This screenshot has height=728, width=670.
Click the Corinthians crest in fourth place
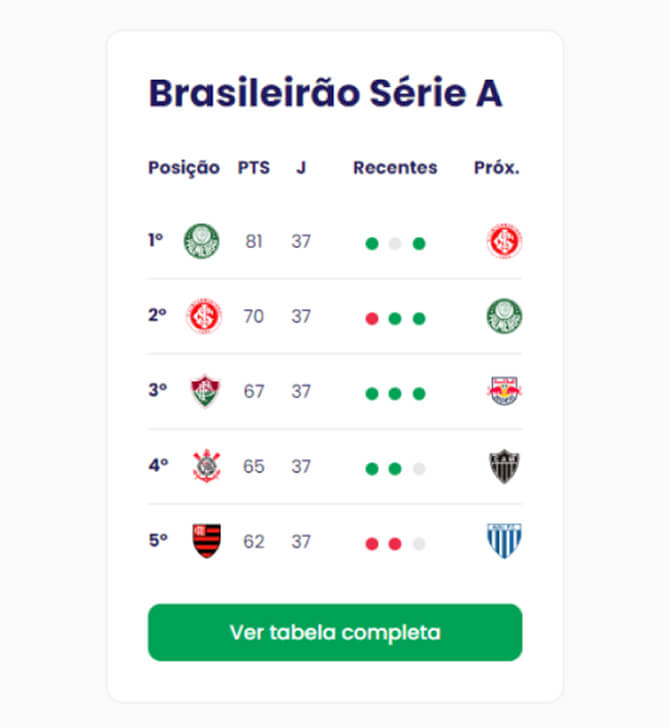coord(205,466)
